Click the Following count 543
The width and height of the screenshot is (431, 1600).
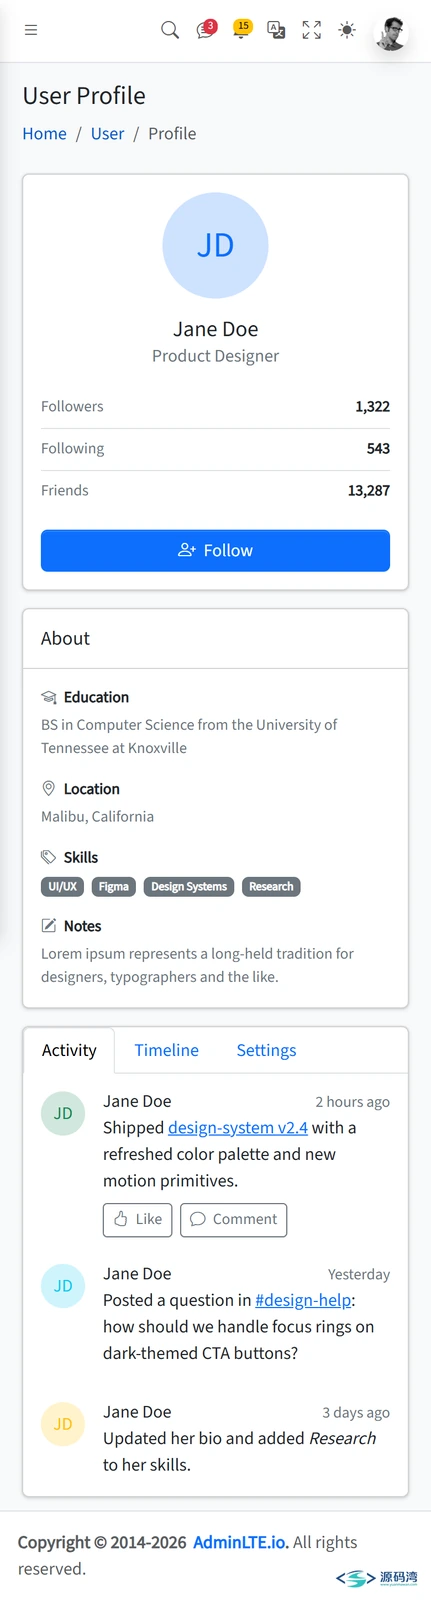click(x=378, y=449)
